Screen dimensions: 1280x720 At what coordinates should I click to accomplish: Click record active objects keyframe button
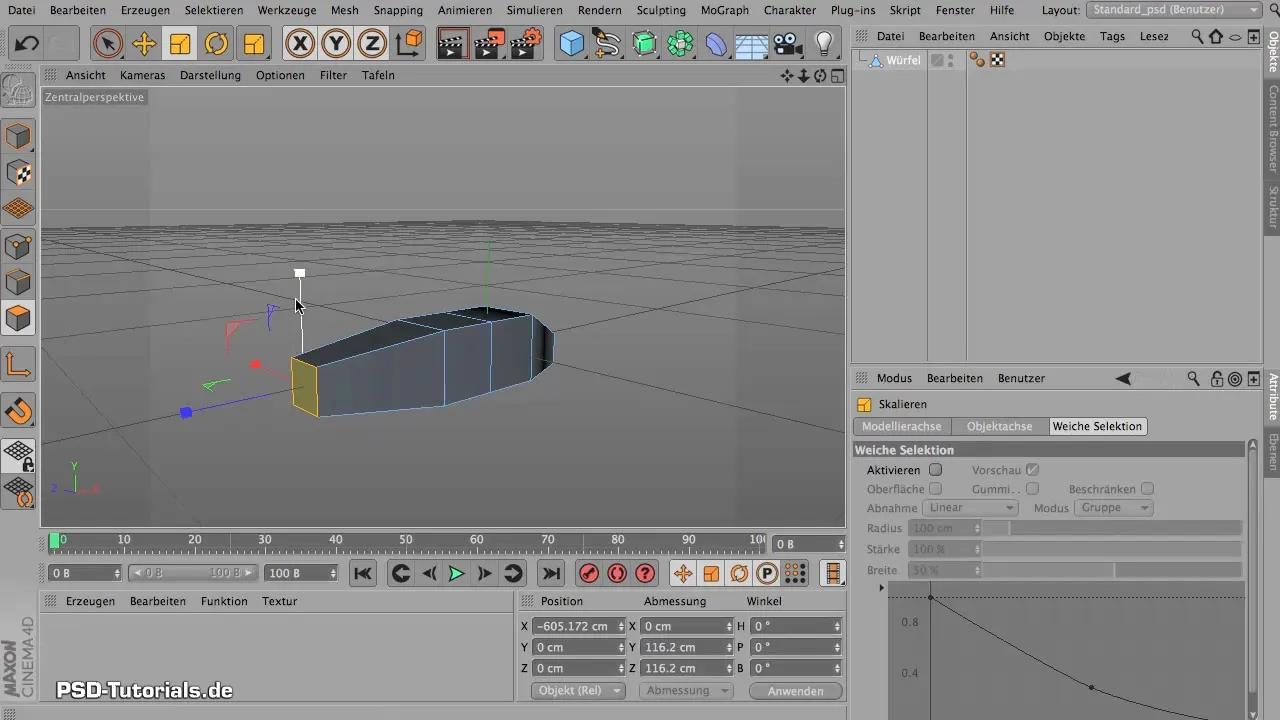[x=588, y=573]
